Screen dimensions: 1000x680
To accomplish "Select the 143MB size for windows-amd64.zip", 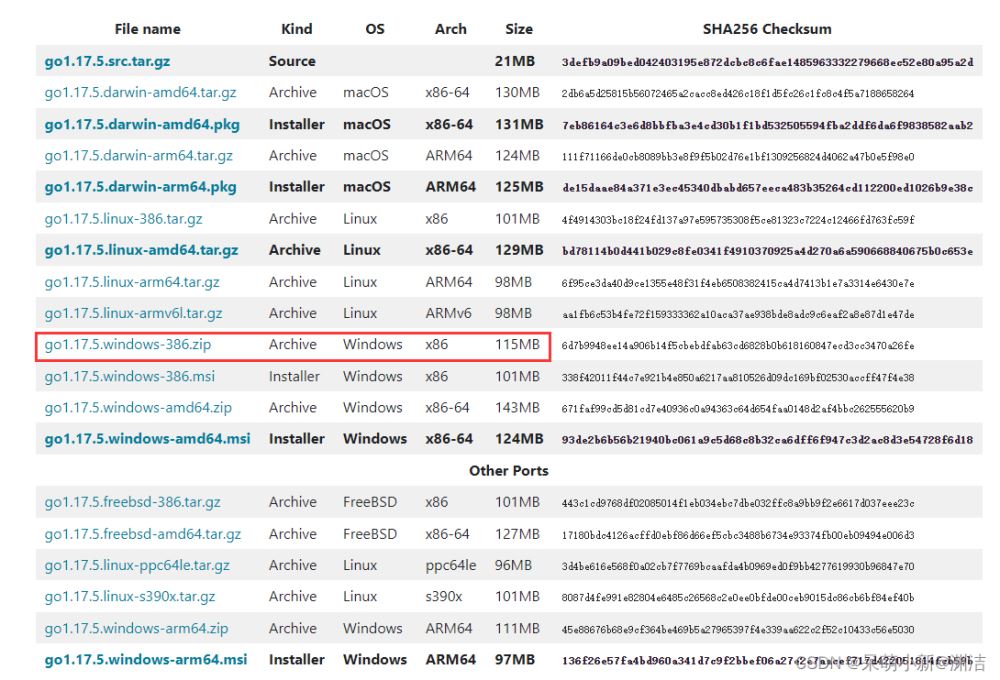I will [517, 408].
